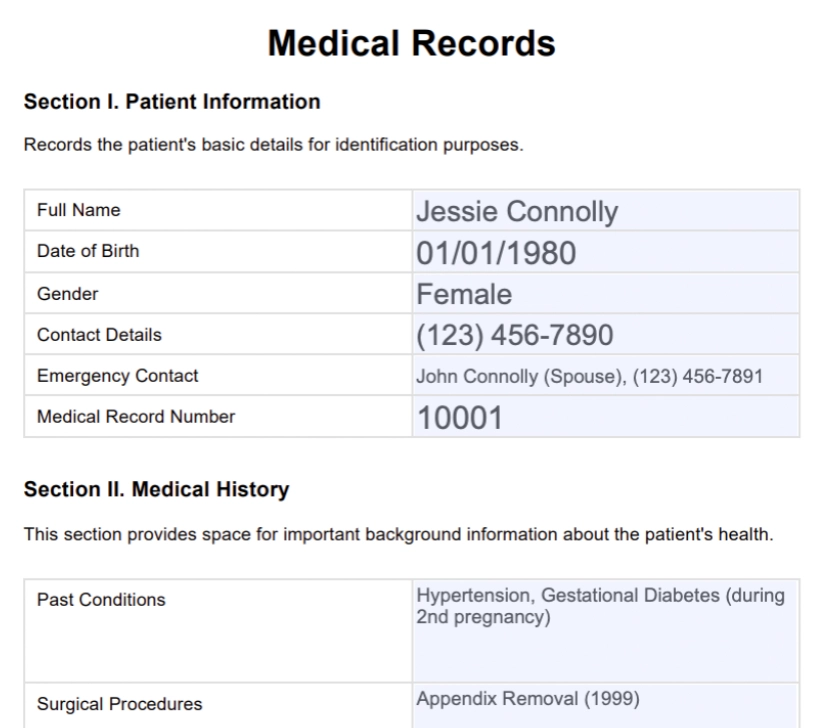The width and height of the screenshot is (830, 728).
Task: Click the Section II. Medical History heading
Action: pos(157,489)
